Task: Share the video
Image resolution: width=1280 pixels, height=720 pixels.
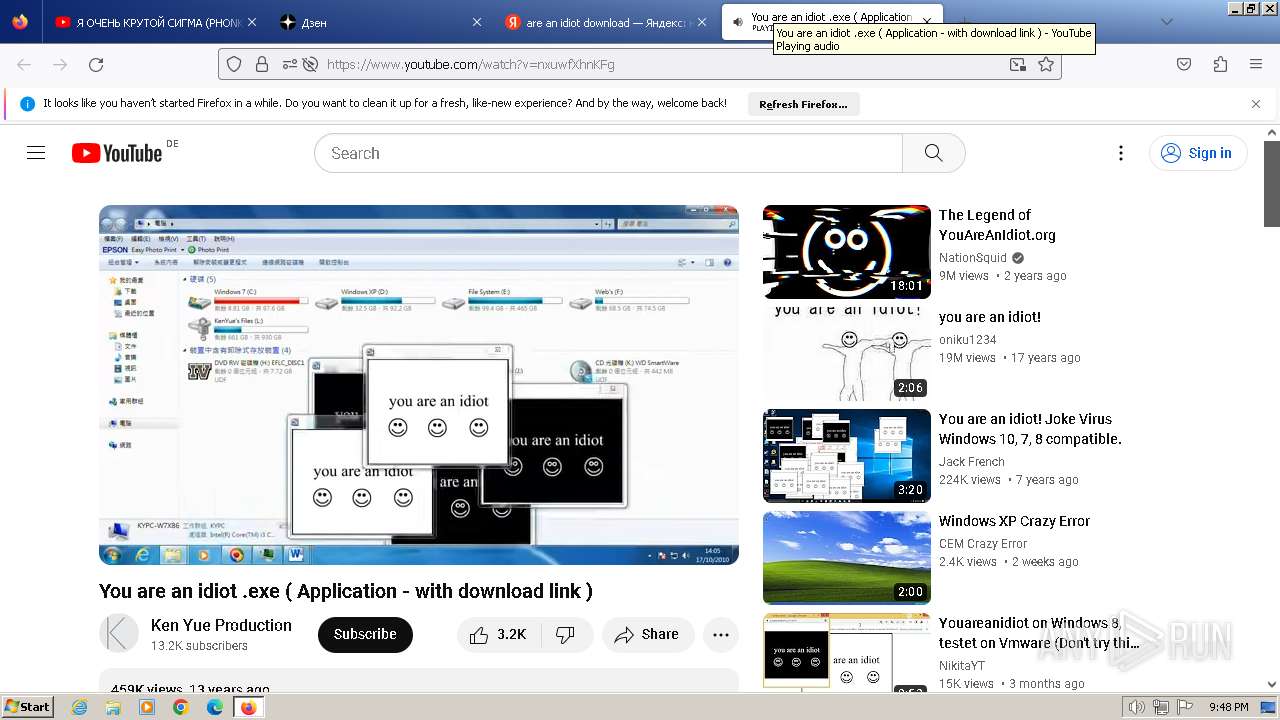Action: click(x=648, y=634)
